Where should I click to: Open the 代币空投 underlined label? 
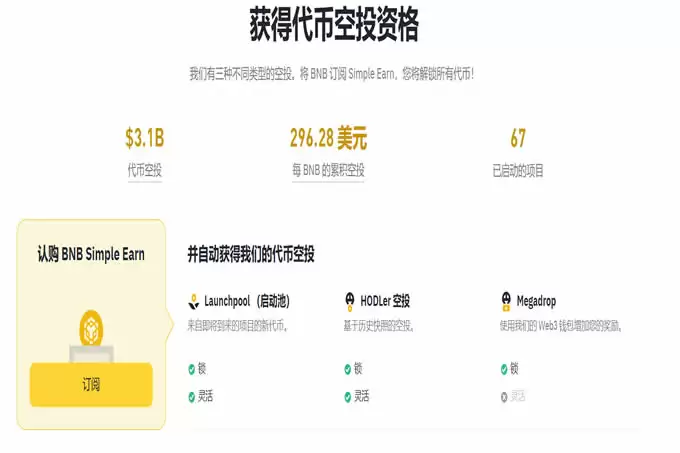pyautogui.click(x=144, y=170)
